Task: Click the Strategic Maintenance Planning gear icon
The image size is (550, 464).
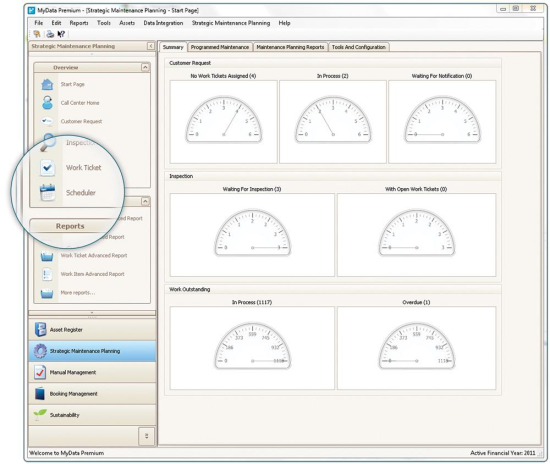Action: [x=40, y=351]
